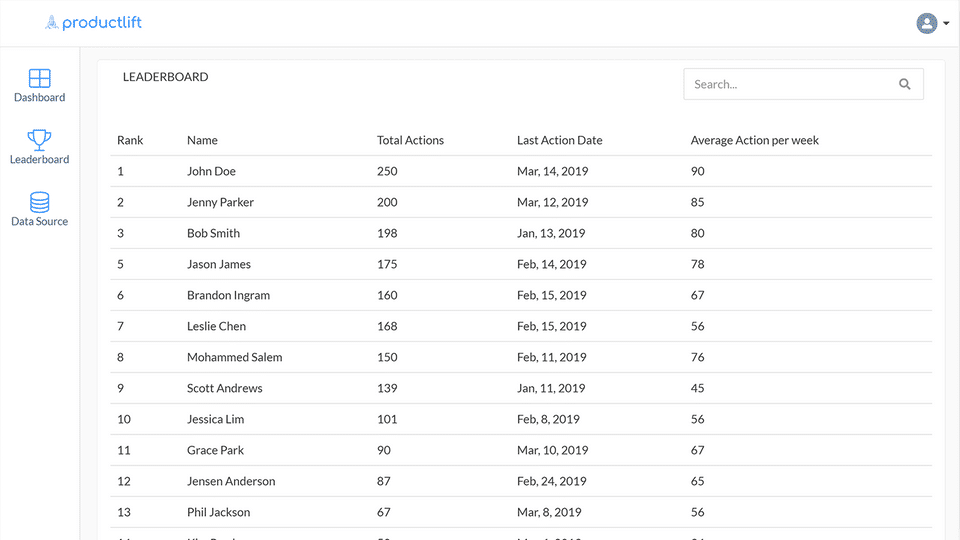Click Jessica Lim's total actions 101
Screen dimensions: 960x540
387,419
